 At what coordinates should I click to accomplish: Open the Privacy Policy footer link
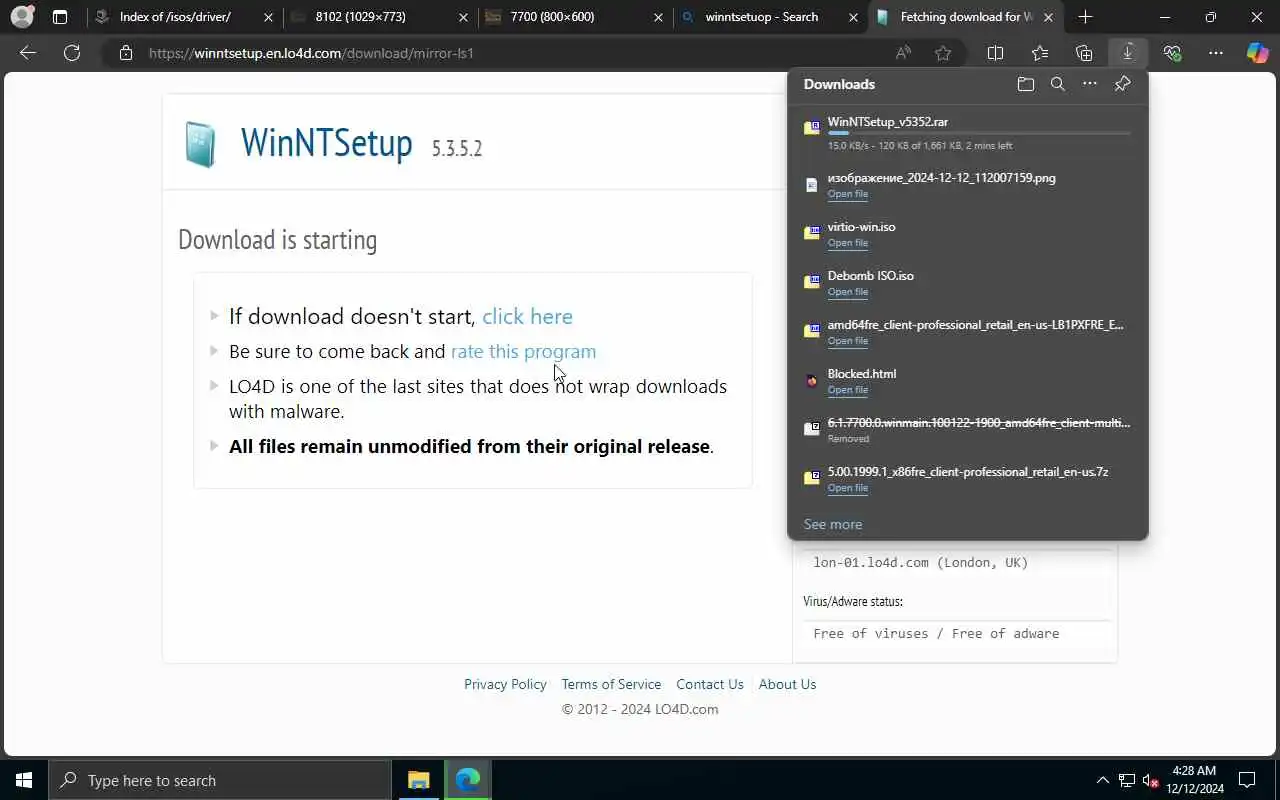[505, 684]
